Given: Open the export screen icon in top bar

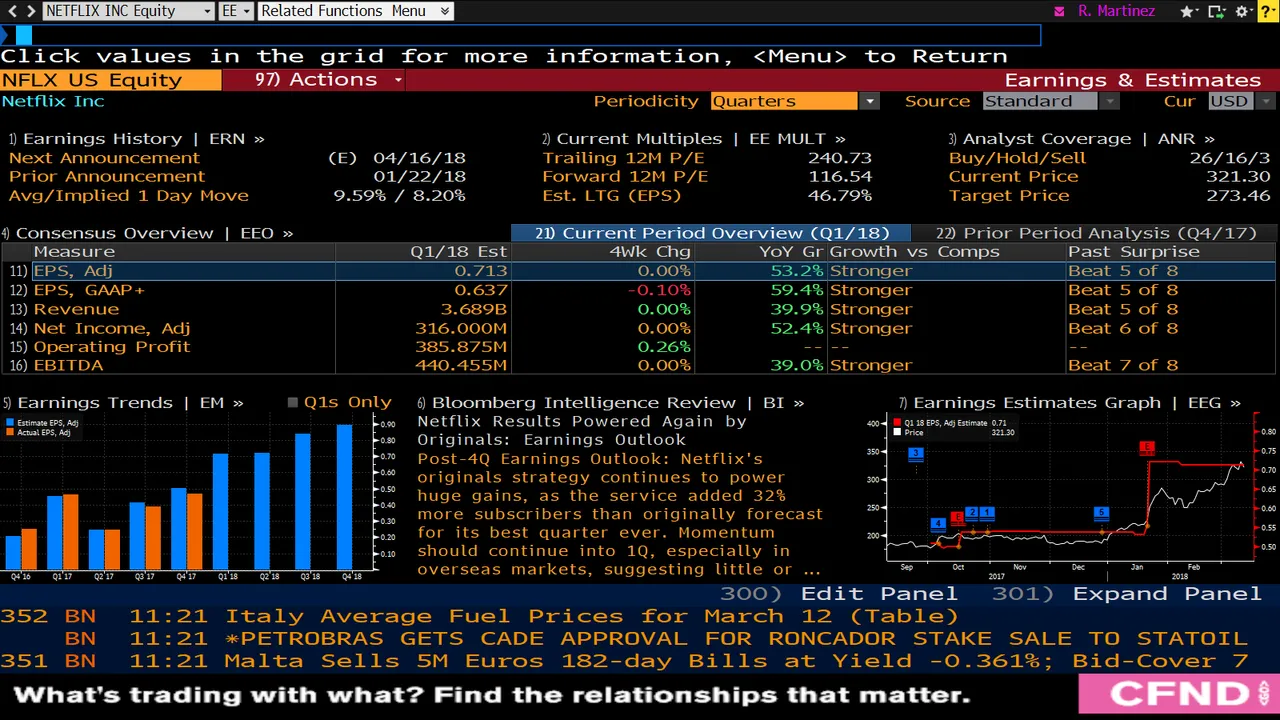Looking at the screenshot, I should click(1216, 11).
